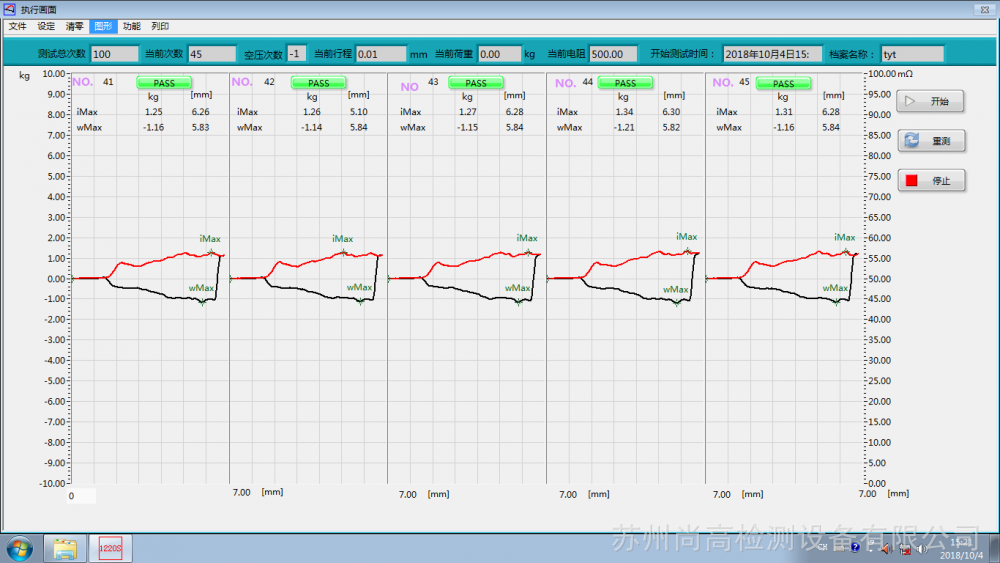Click the Windows Start orb

point(19,548)
